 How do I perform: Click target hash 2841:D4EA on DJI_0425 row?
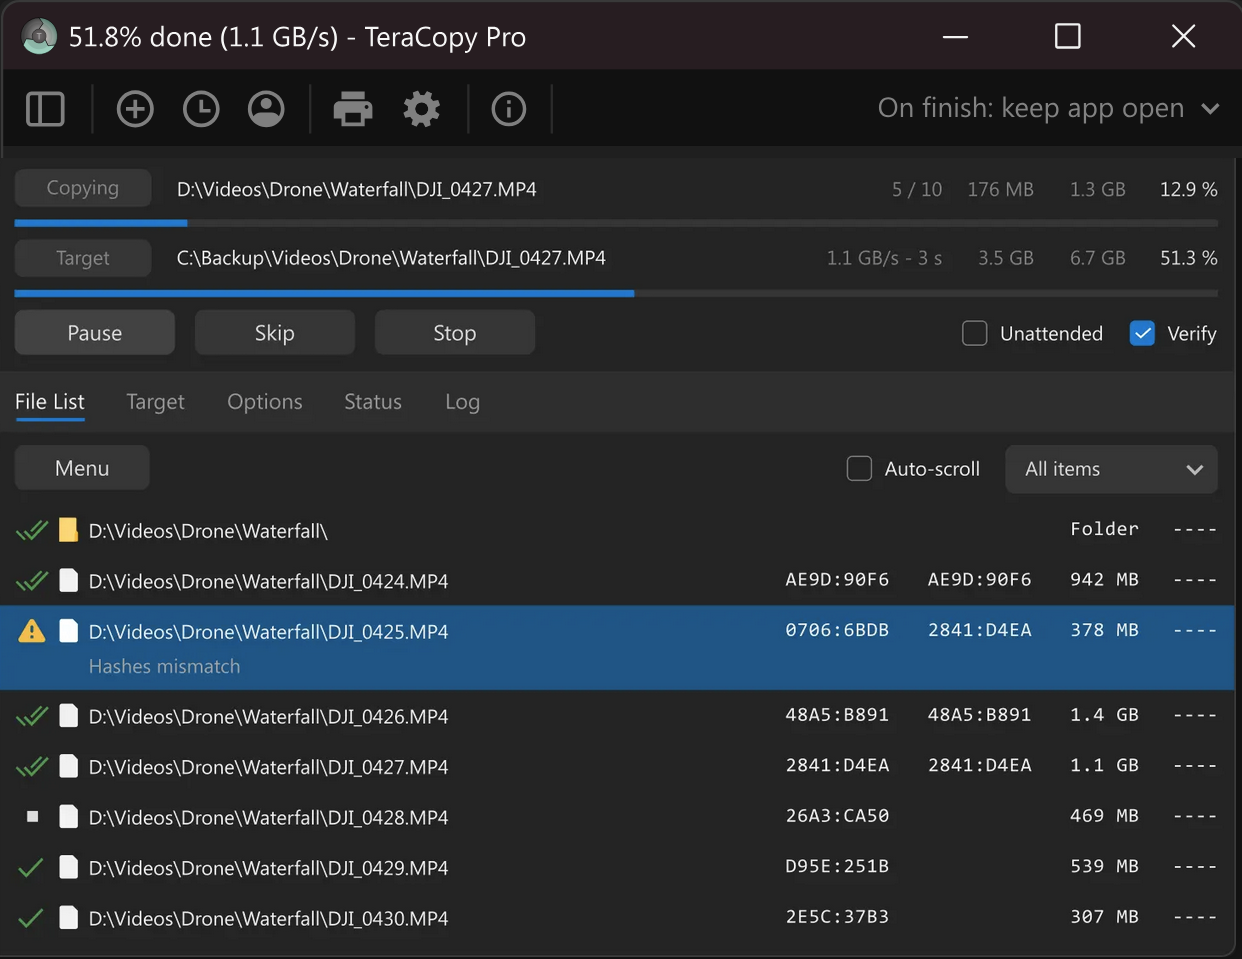click(x=979, y=630)
